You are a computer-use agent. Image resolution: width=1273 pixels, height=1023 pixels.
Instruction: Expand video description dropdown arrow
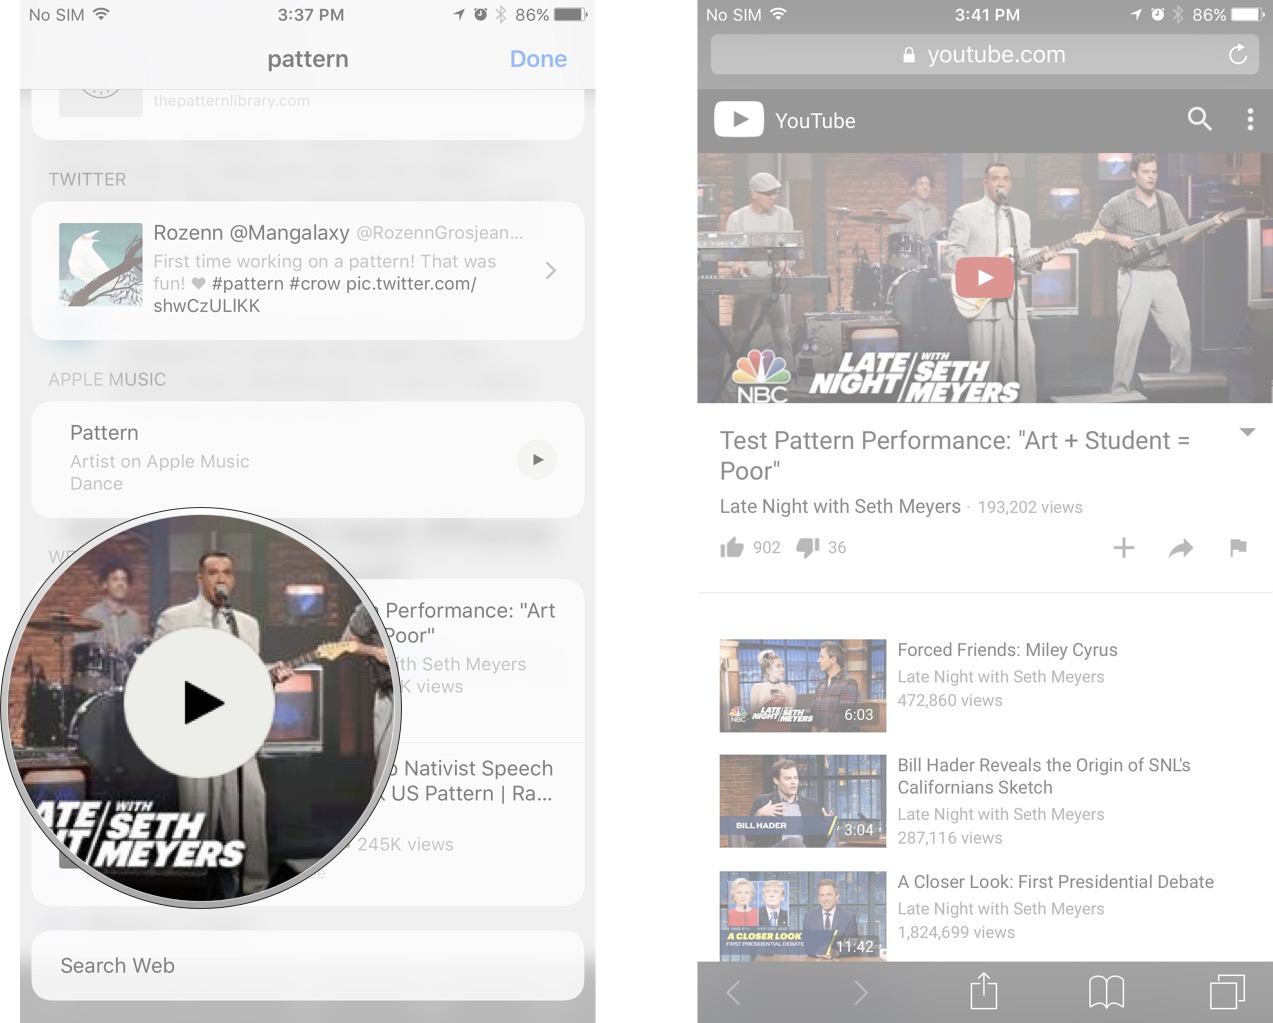pyautogui.click(x=1247, y=432)
